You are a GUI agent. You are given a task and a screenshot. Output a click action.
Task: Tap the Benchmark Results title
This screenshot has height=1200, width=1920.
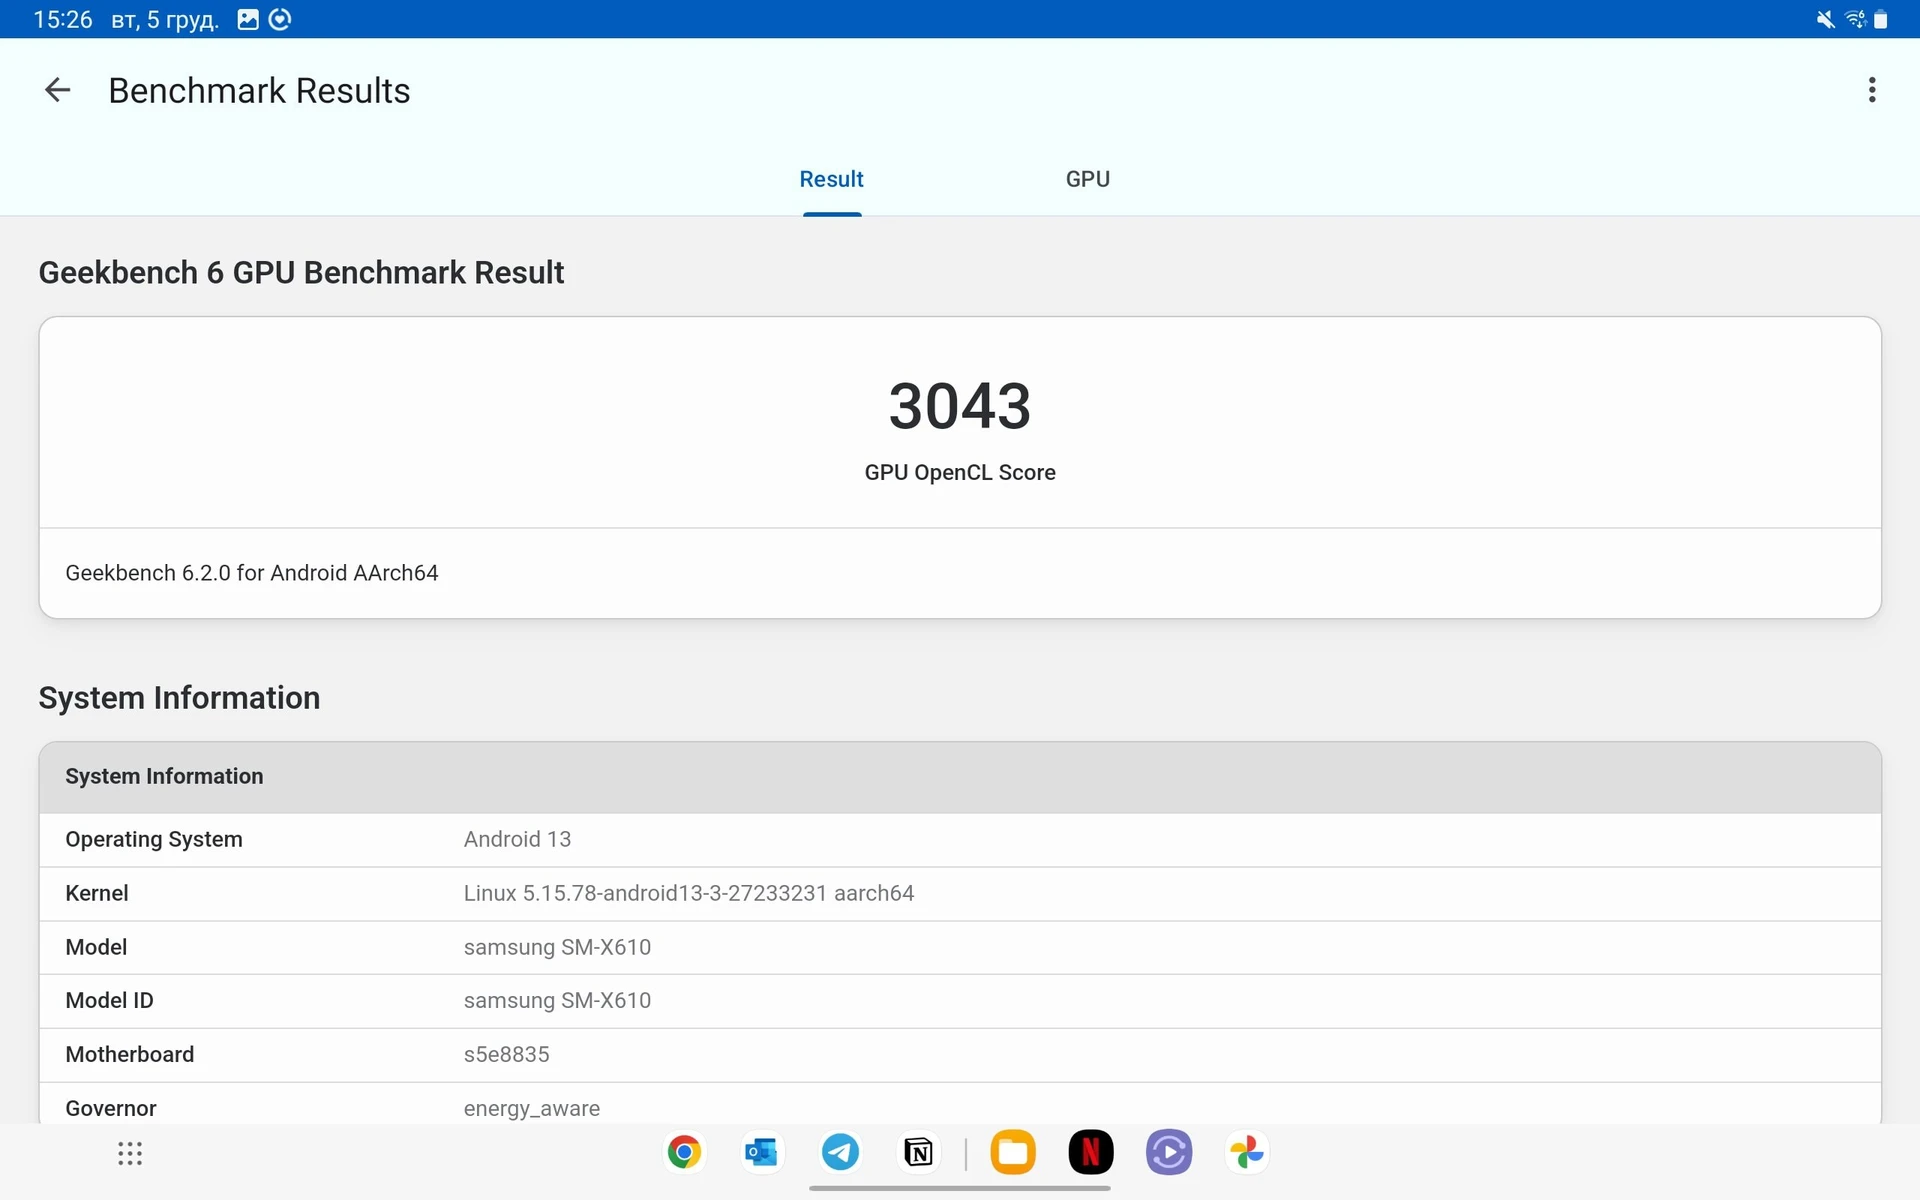(259, 91)
